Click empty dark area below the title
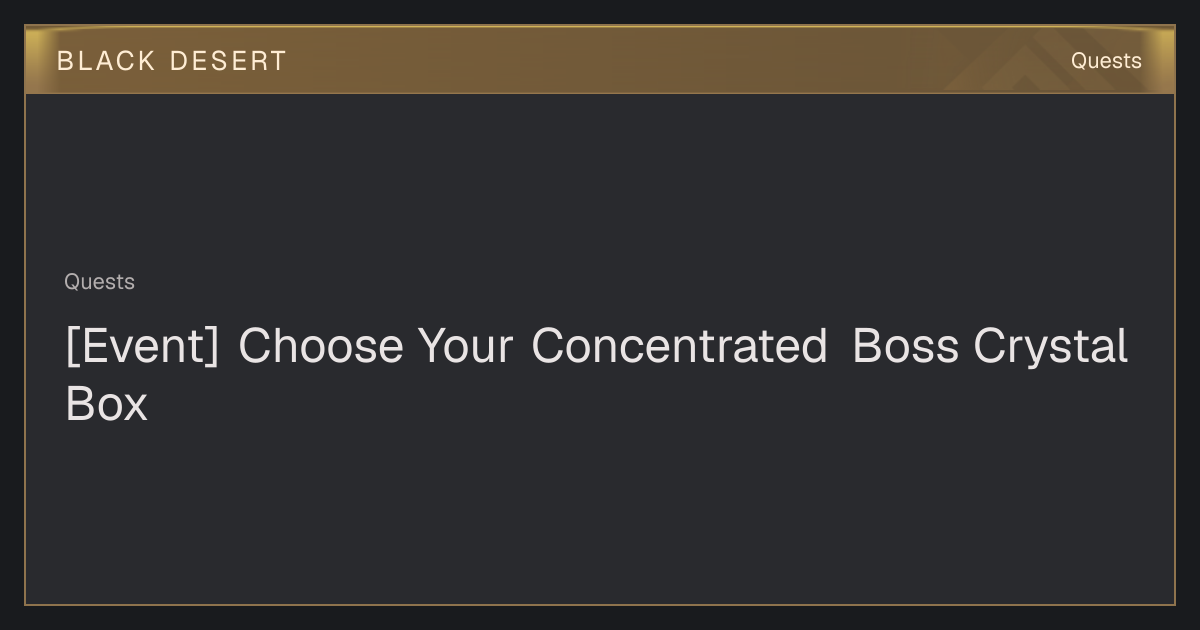The width and height of the screenshot is (1200, 630). (x=600, y=510)
